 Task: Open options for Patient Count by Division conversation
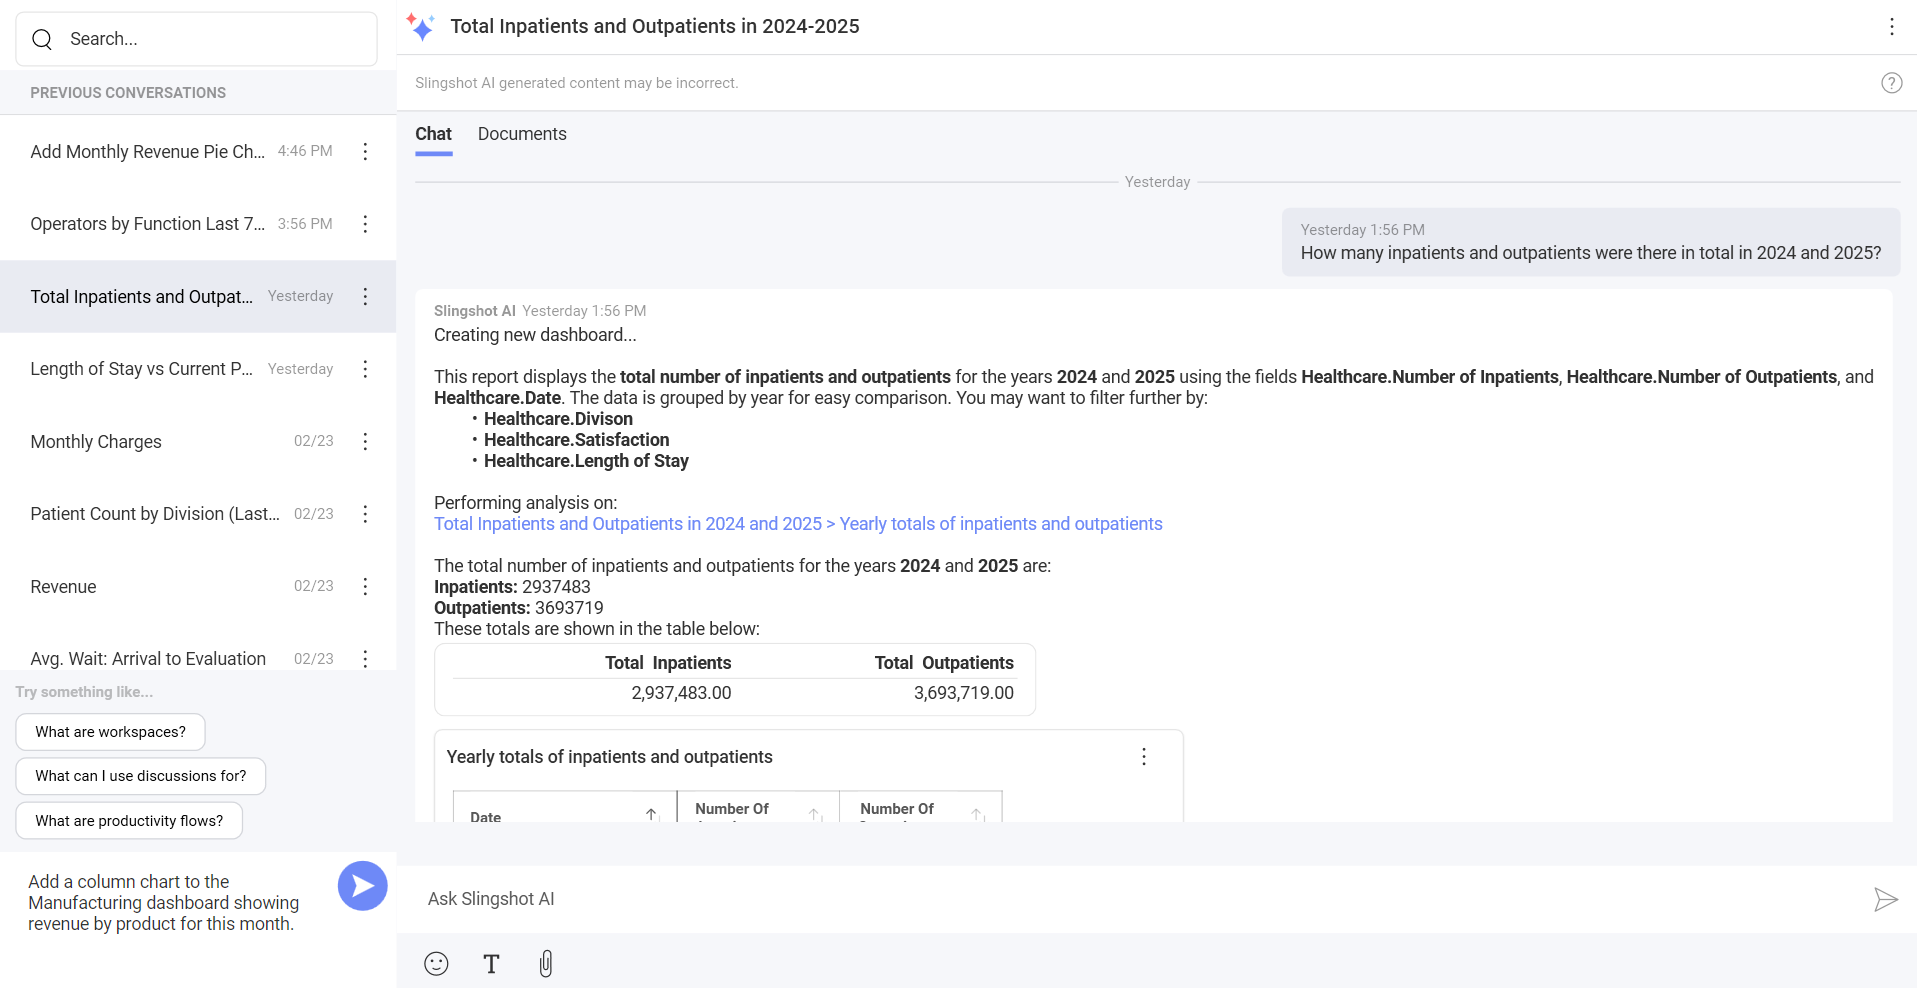click(365, 514)
